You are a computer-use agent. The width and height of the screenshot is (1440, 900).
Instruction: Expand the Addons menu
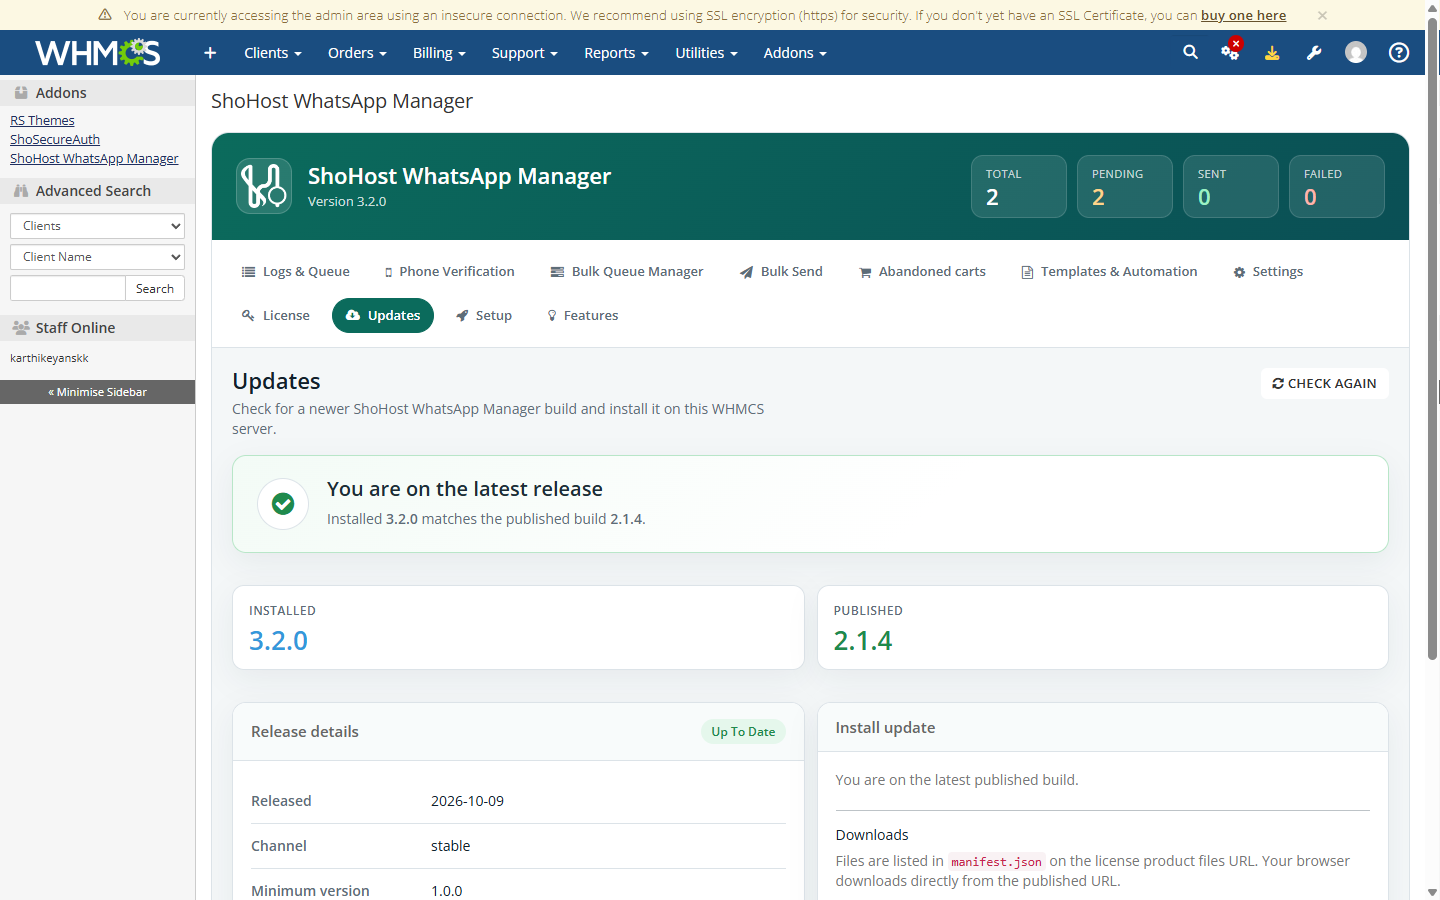tap(795, 53)
